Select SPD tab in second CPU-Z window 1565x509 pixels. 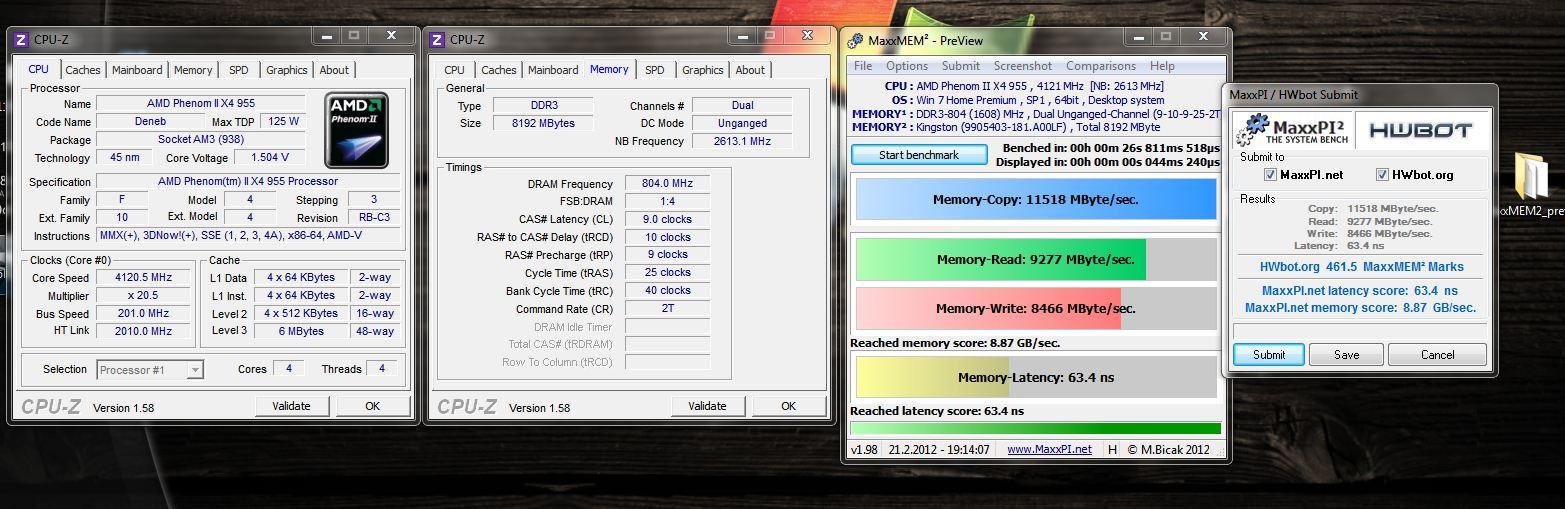(655, 70)
